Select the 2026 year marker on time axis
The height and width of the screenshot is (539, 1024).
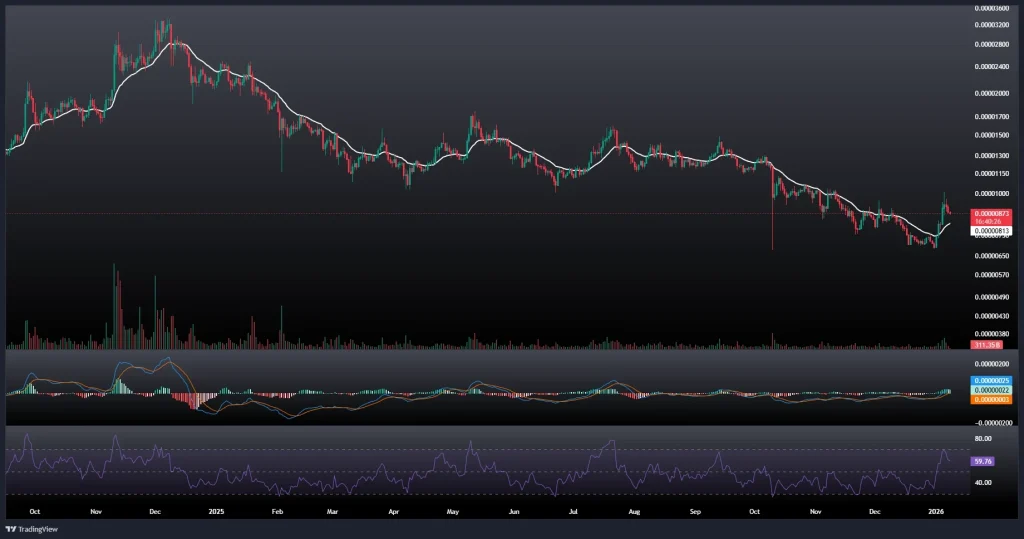point(935,510)
